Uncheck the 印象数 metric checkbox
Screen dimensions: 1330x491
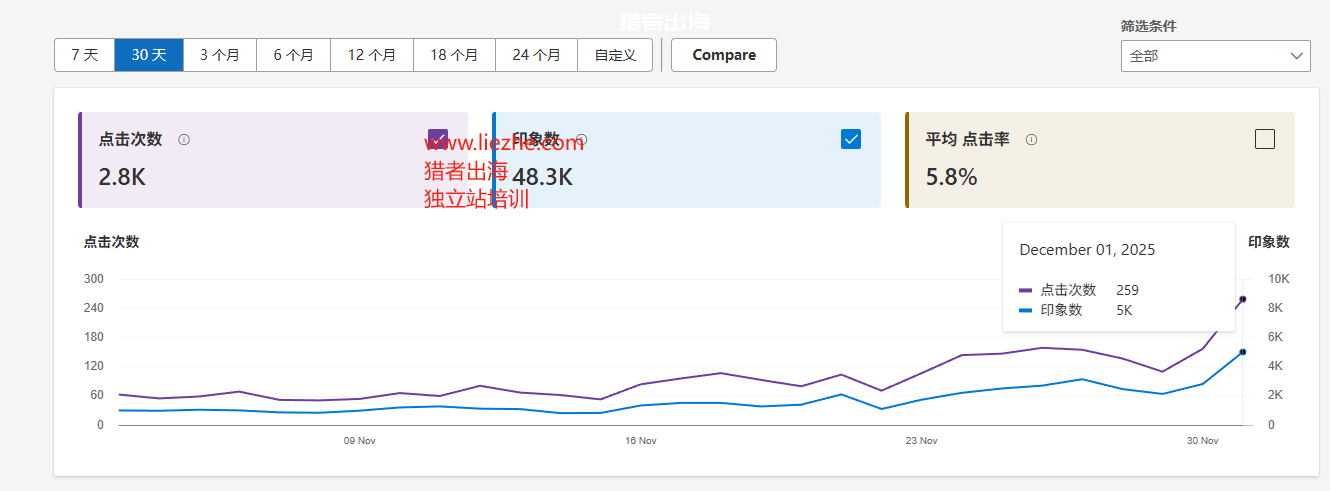tap(851, 139)
